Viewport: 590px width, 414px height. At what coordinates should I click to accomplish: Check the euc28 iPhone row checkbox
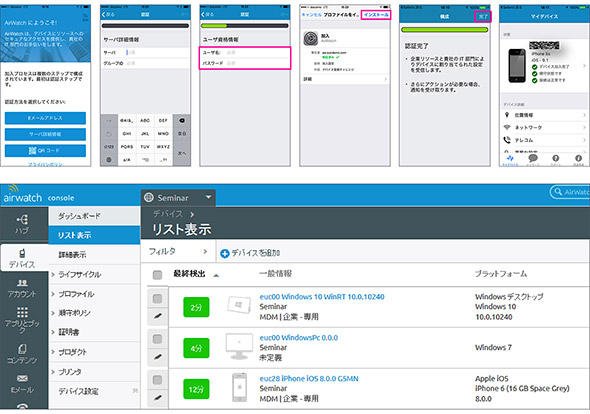click(x=157, y=380)
